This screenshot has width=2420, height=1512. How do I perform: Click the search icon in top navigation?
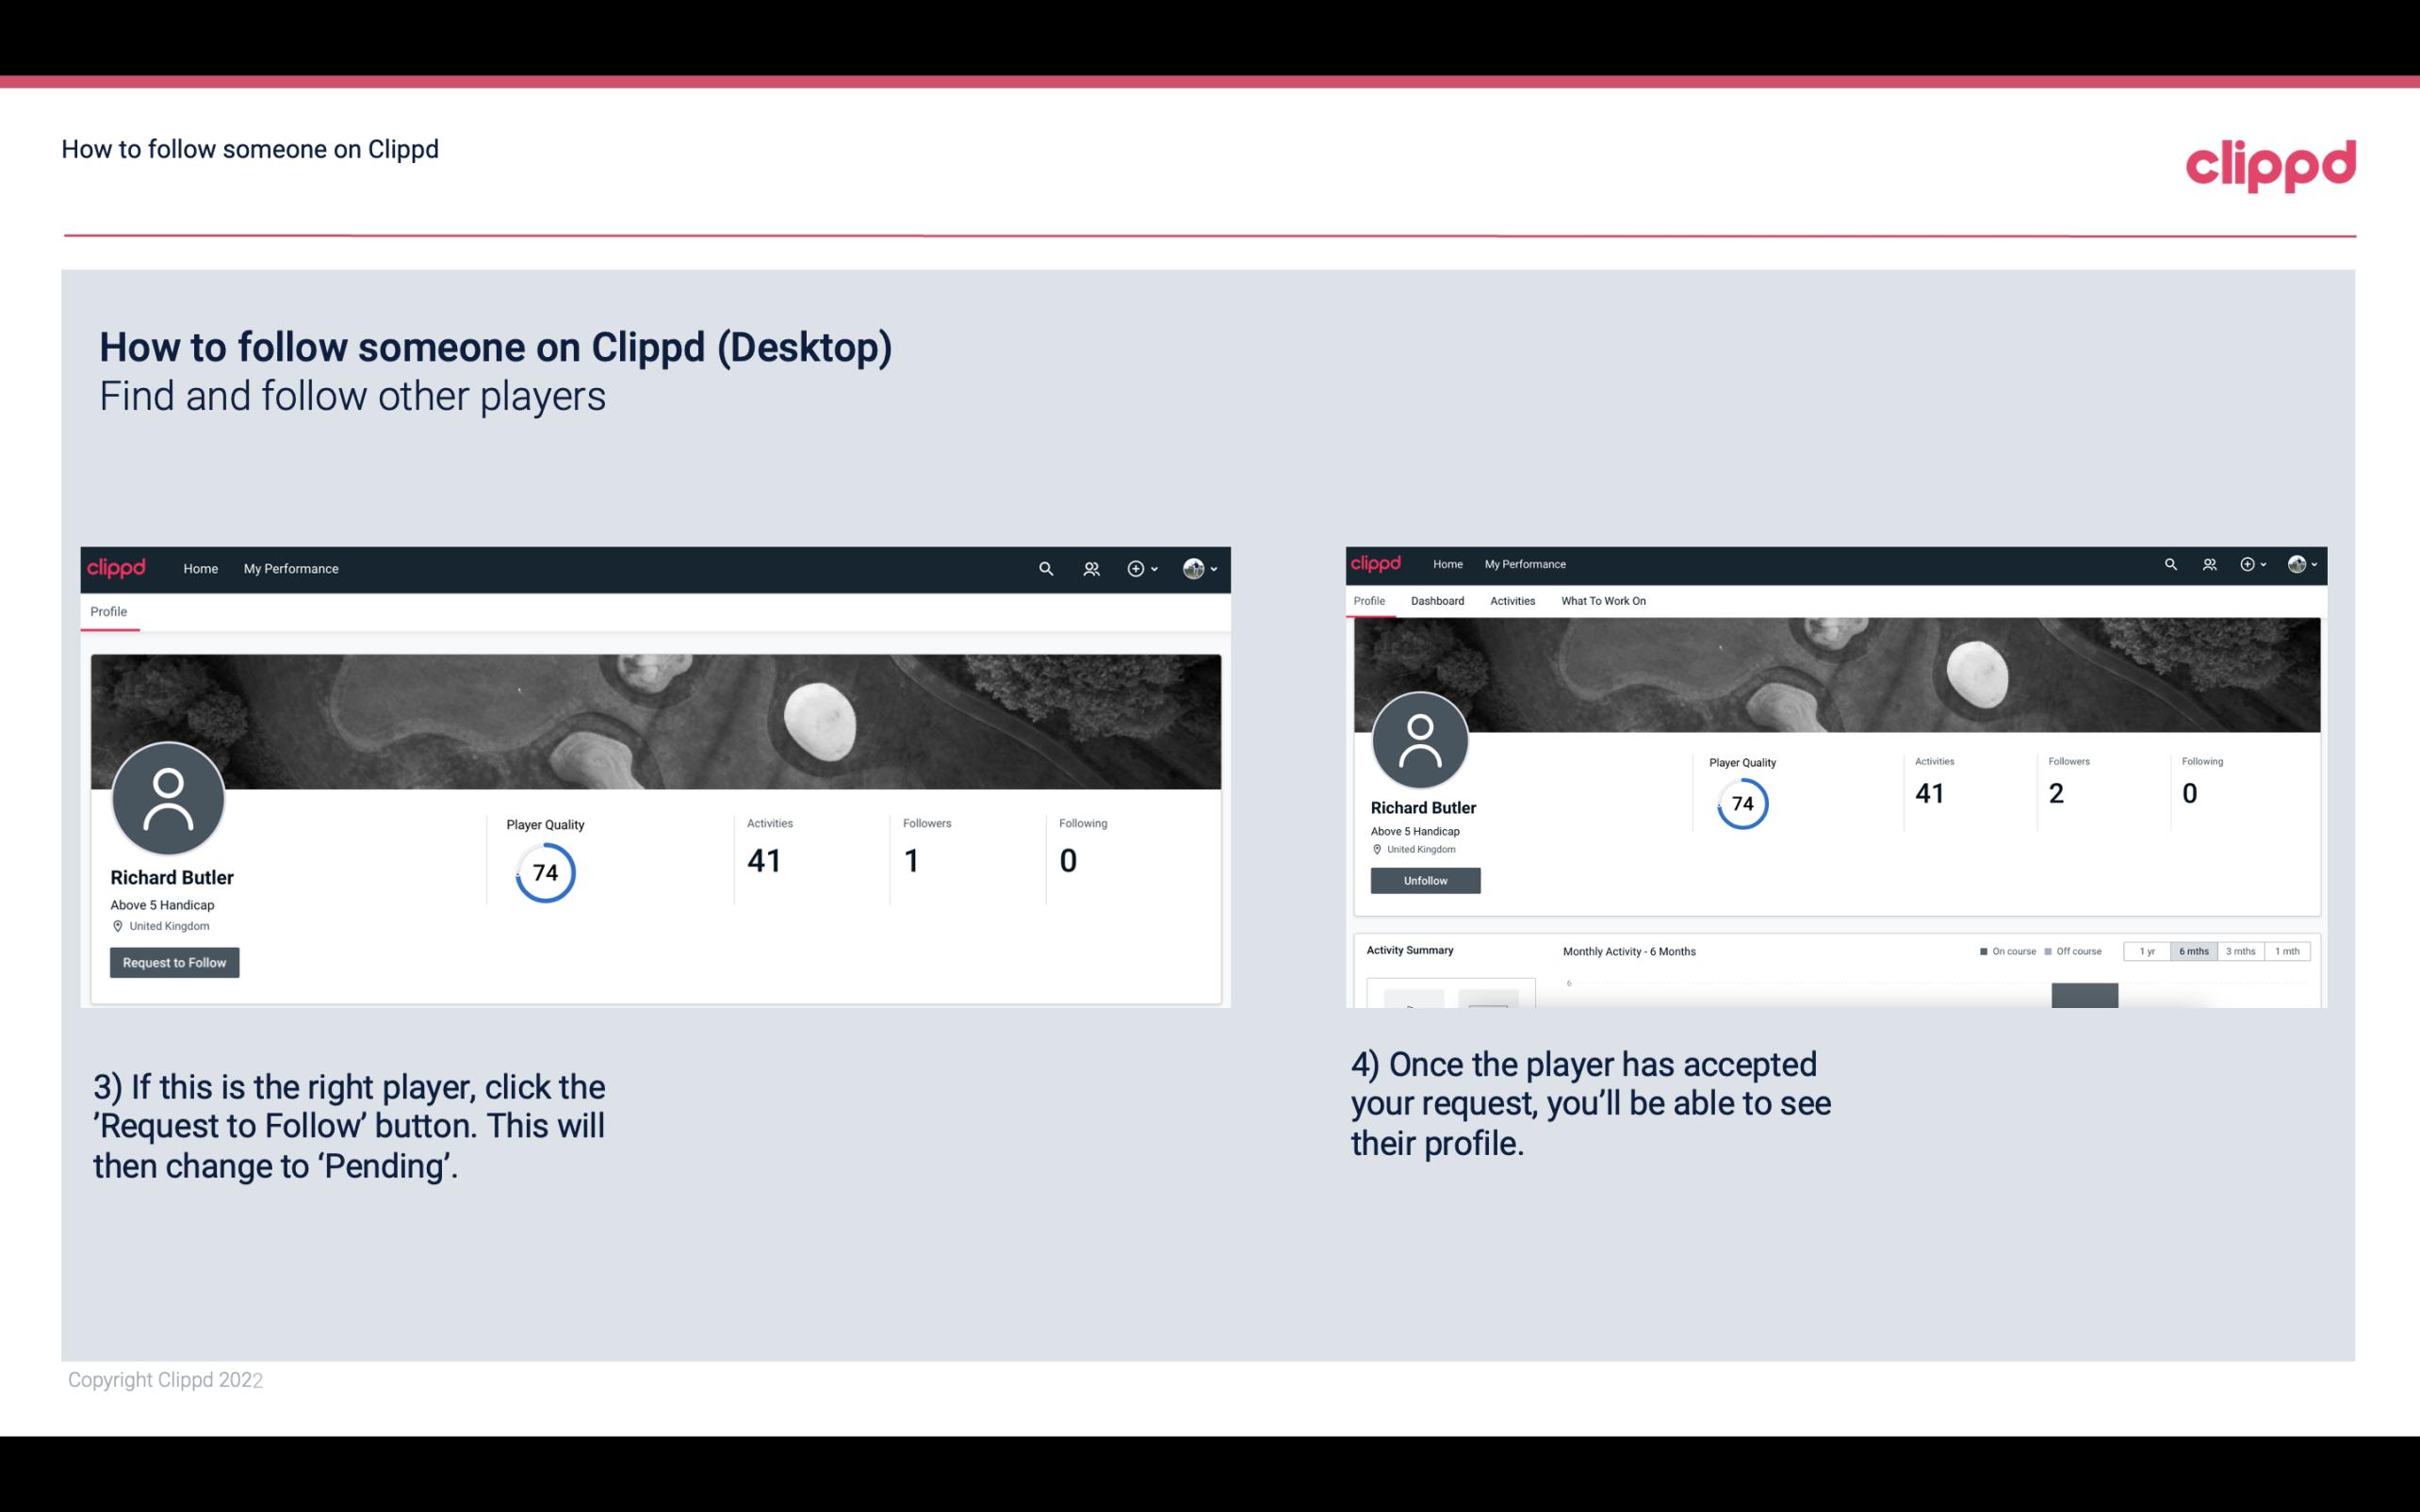(1045, 568)
